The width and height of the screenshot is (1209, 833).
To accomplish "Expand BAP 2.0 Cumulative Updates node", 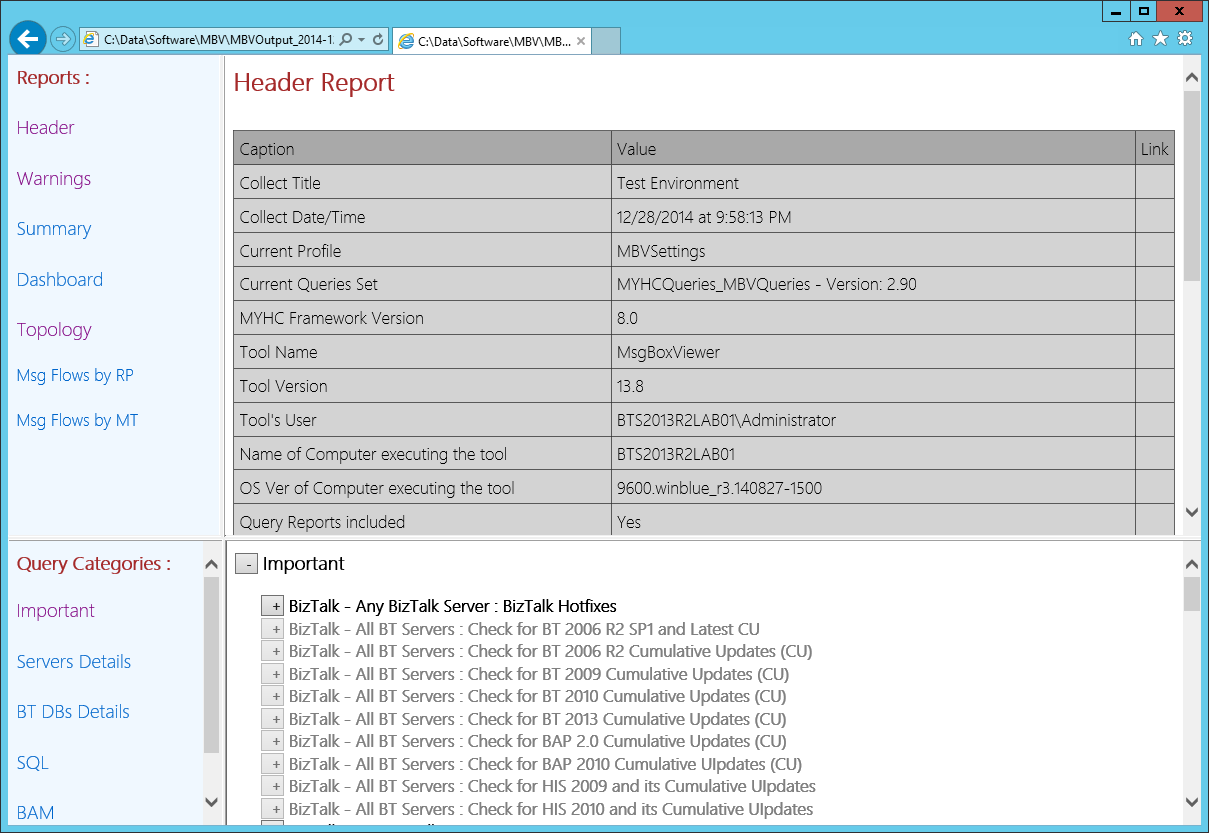I will pyautogui.click(x=272, y=741).
